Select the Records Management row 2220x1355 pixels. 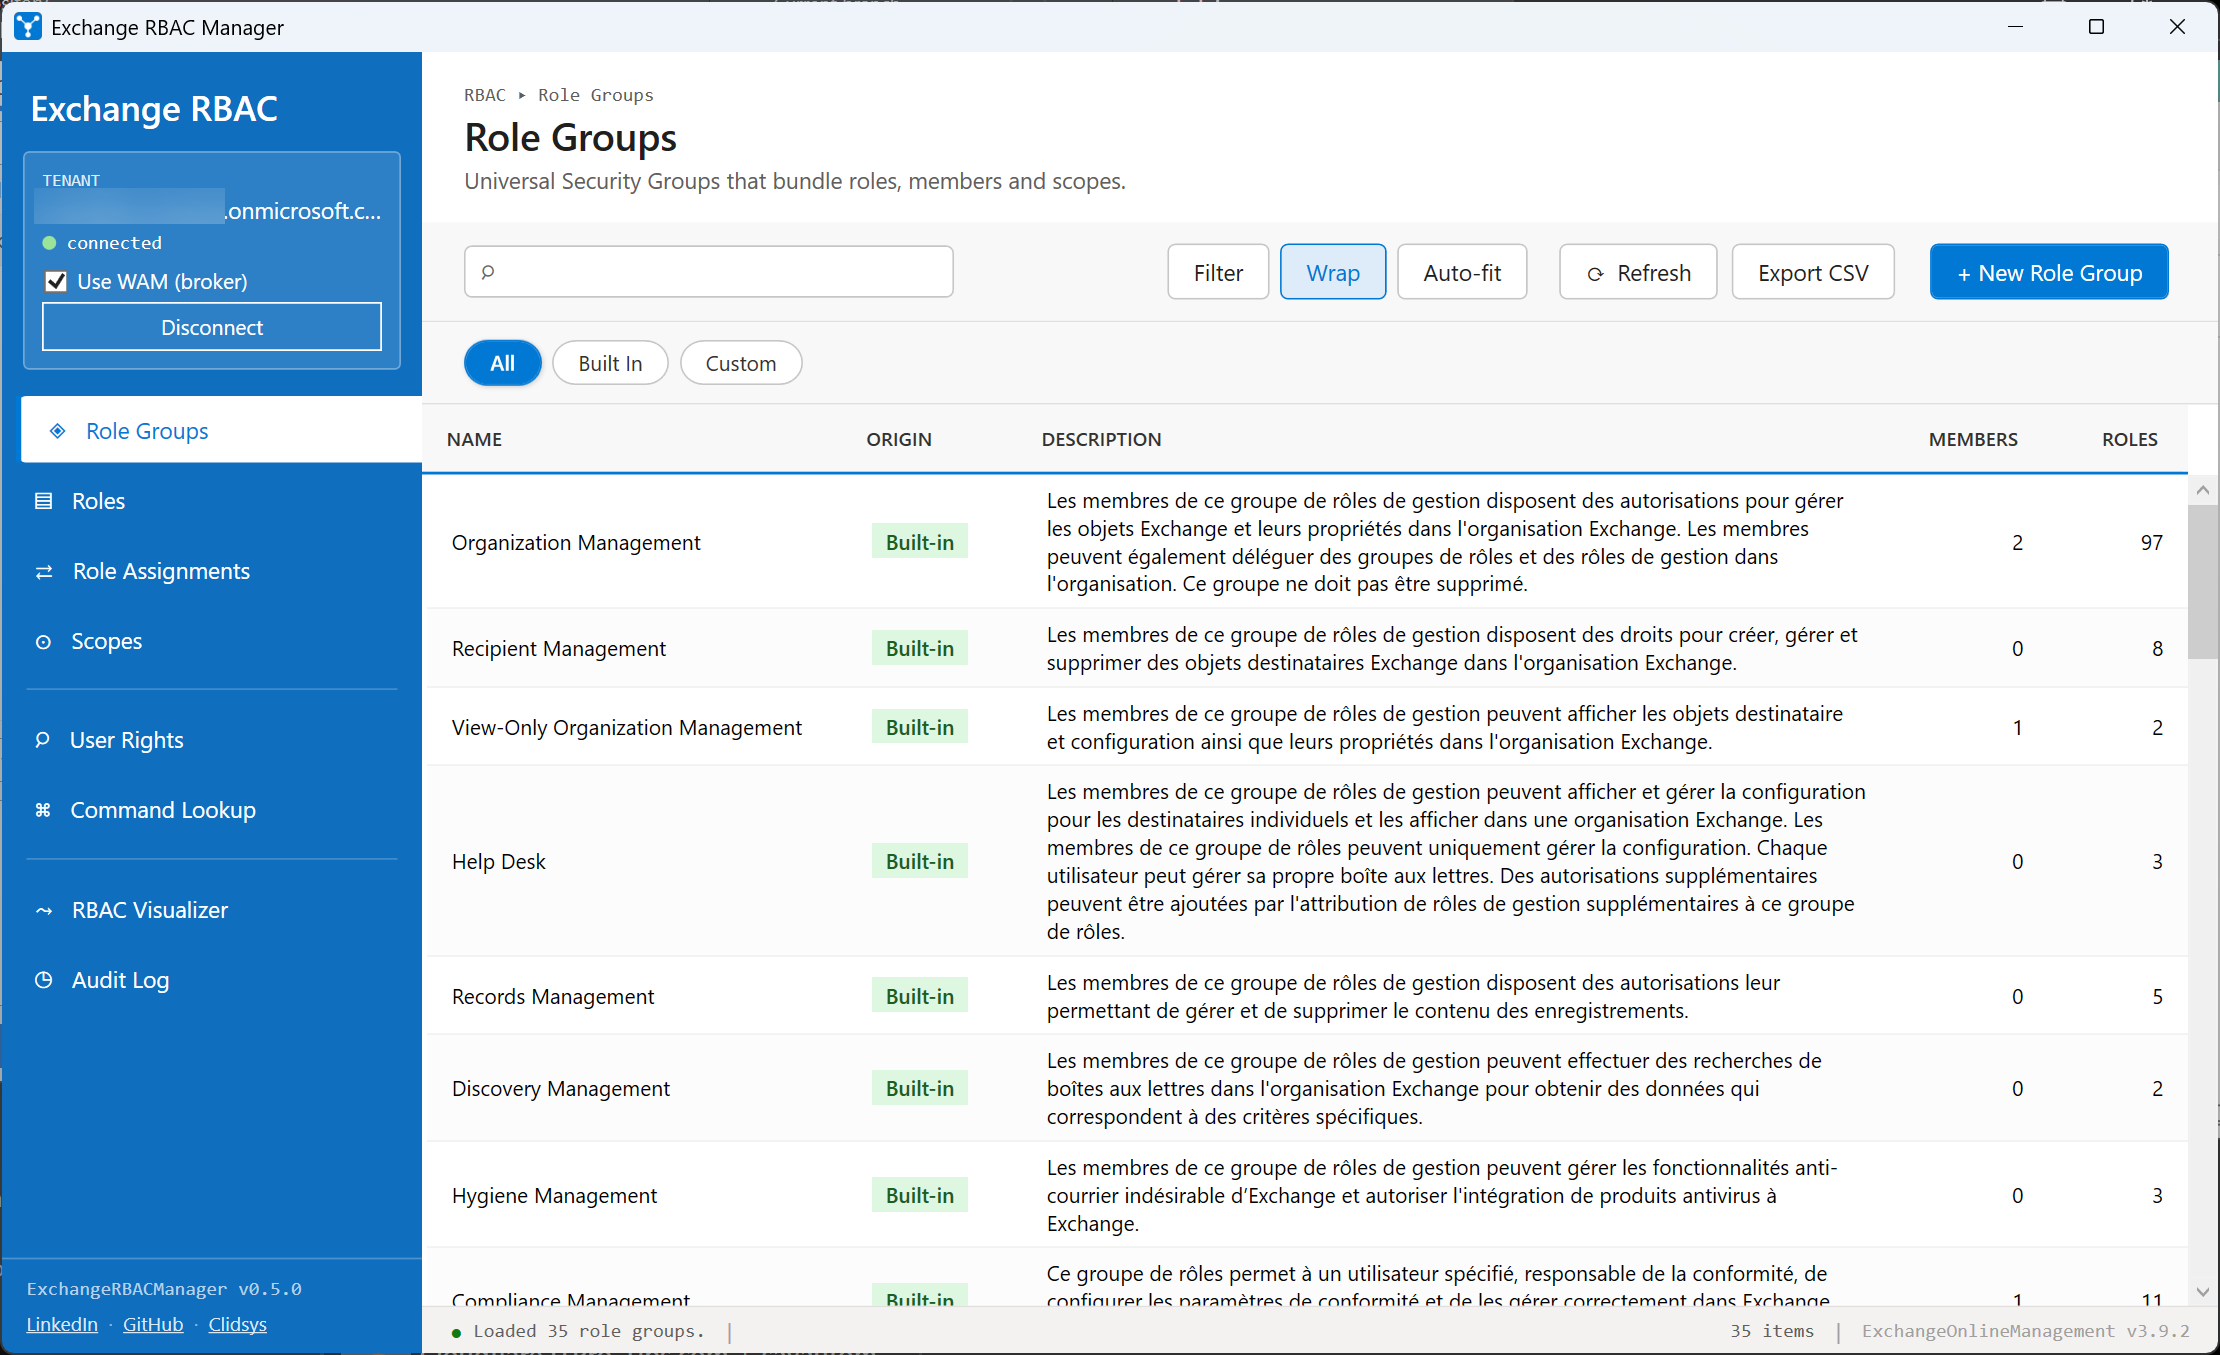(x=1305, y=996)
